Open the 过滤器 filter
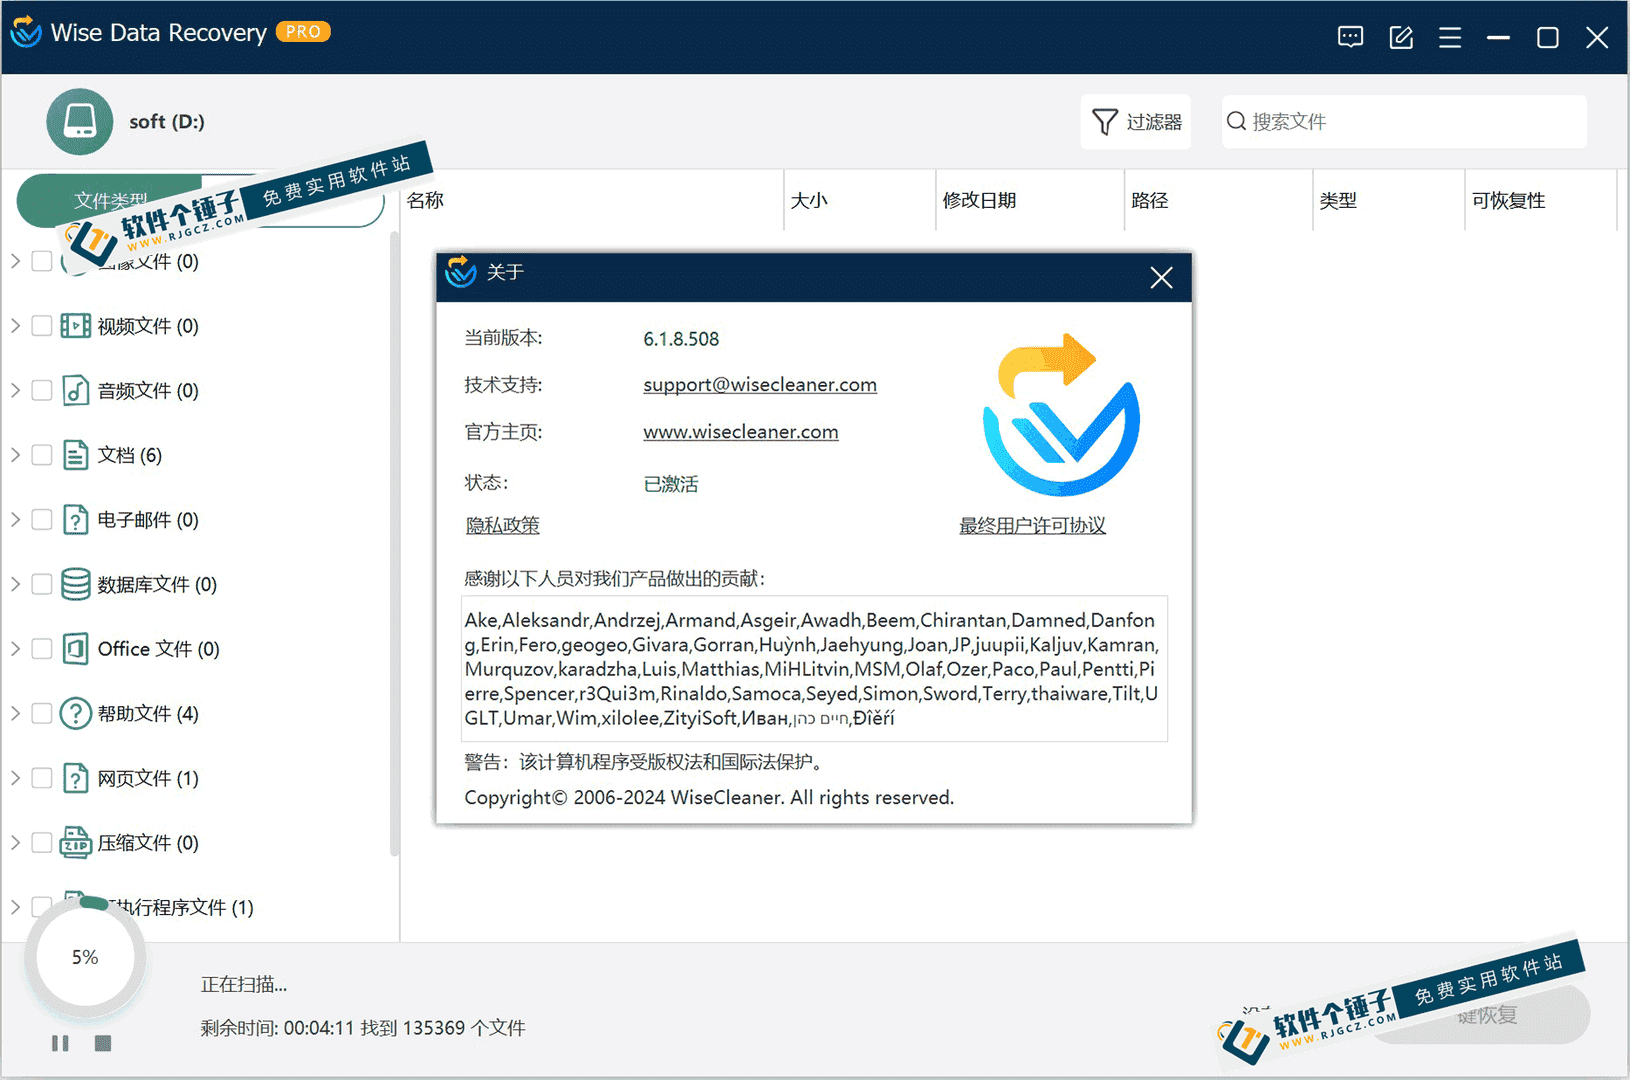Image resolution: width=1630 pixels, height=1080 pixels. point(1135,121)
